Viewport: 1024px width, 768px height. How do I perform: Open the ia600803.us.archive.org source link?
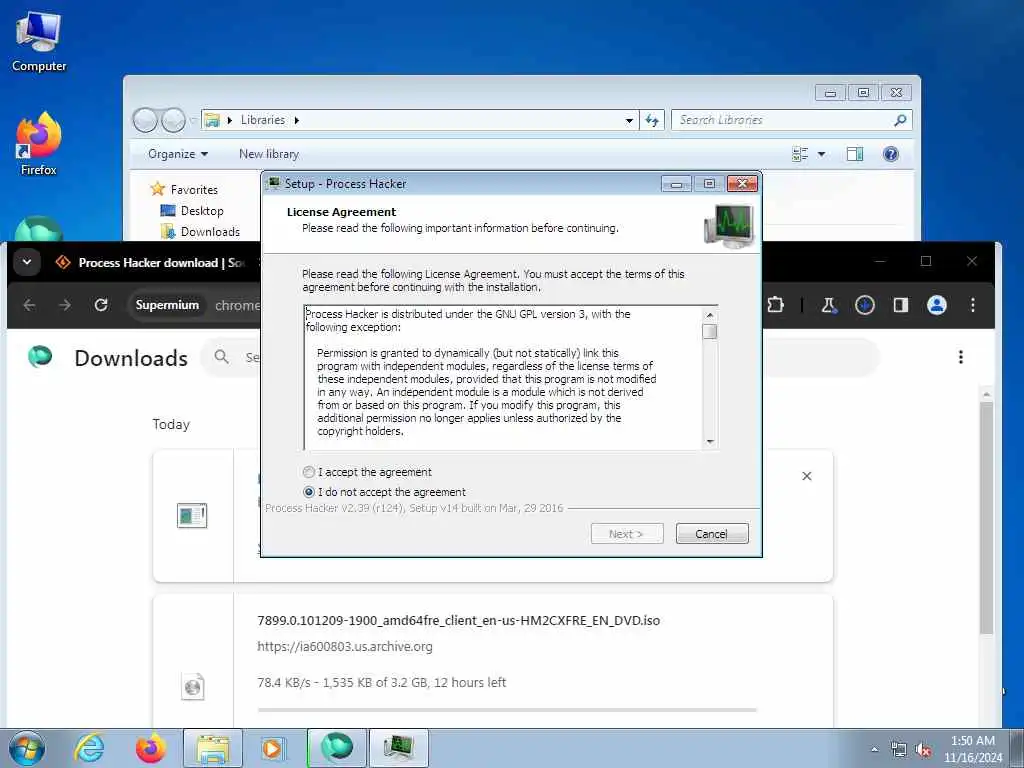pyautogui.click(x=345, y=647)
